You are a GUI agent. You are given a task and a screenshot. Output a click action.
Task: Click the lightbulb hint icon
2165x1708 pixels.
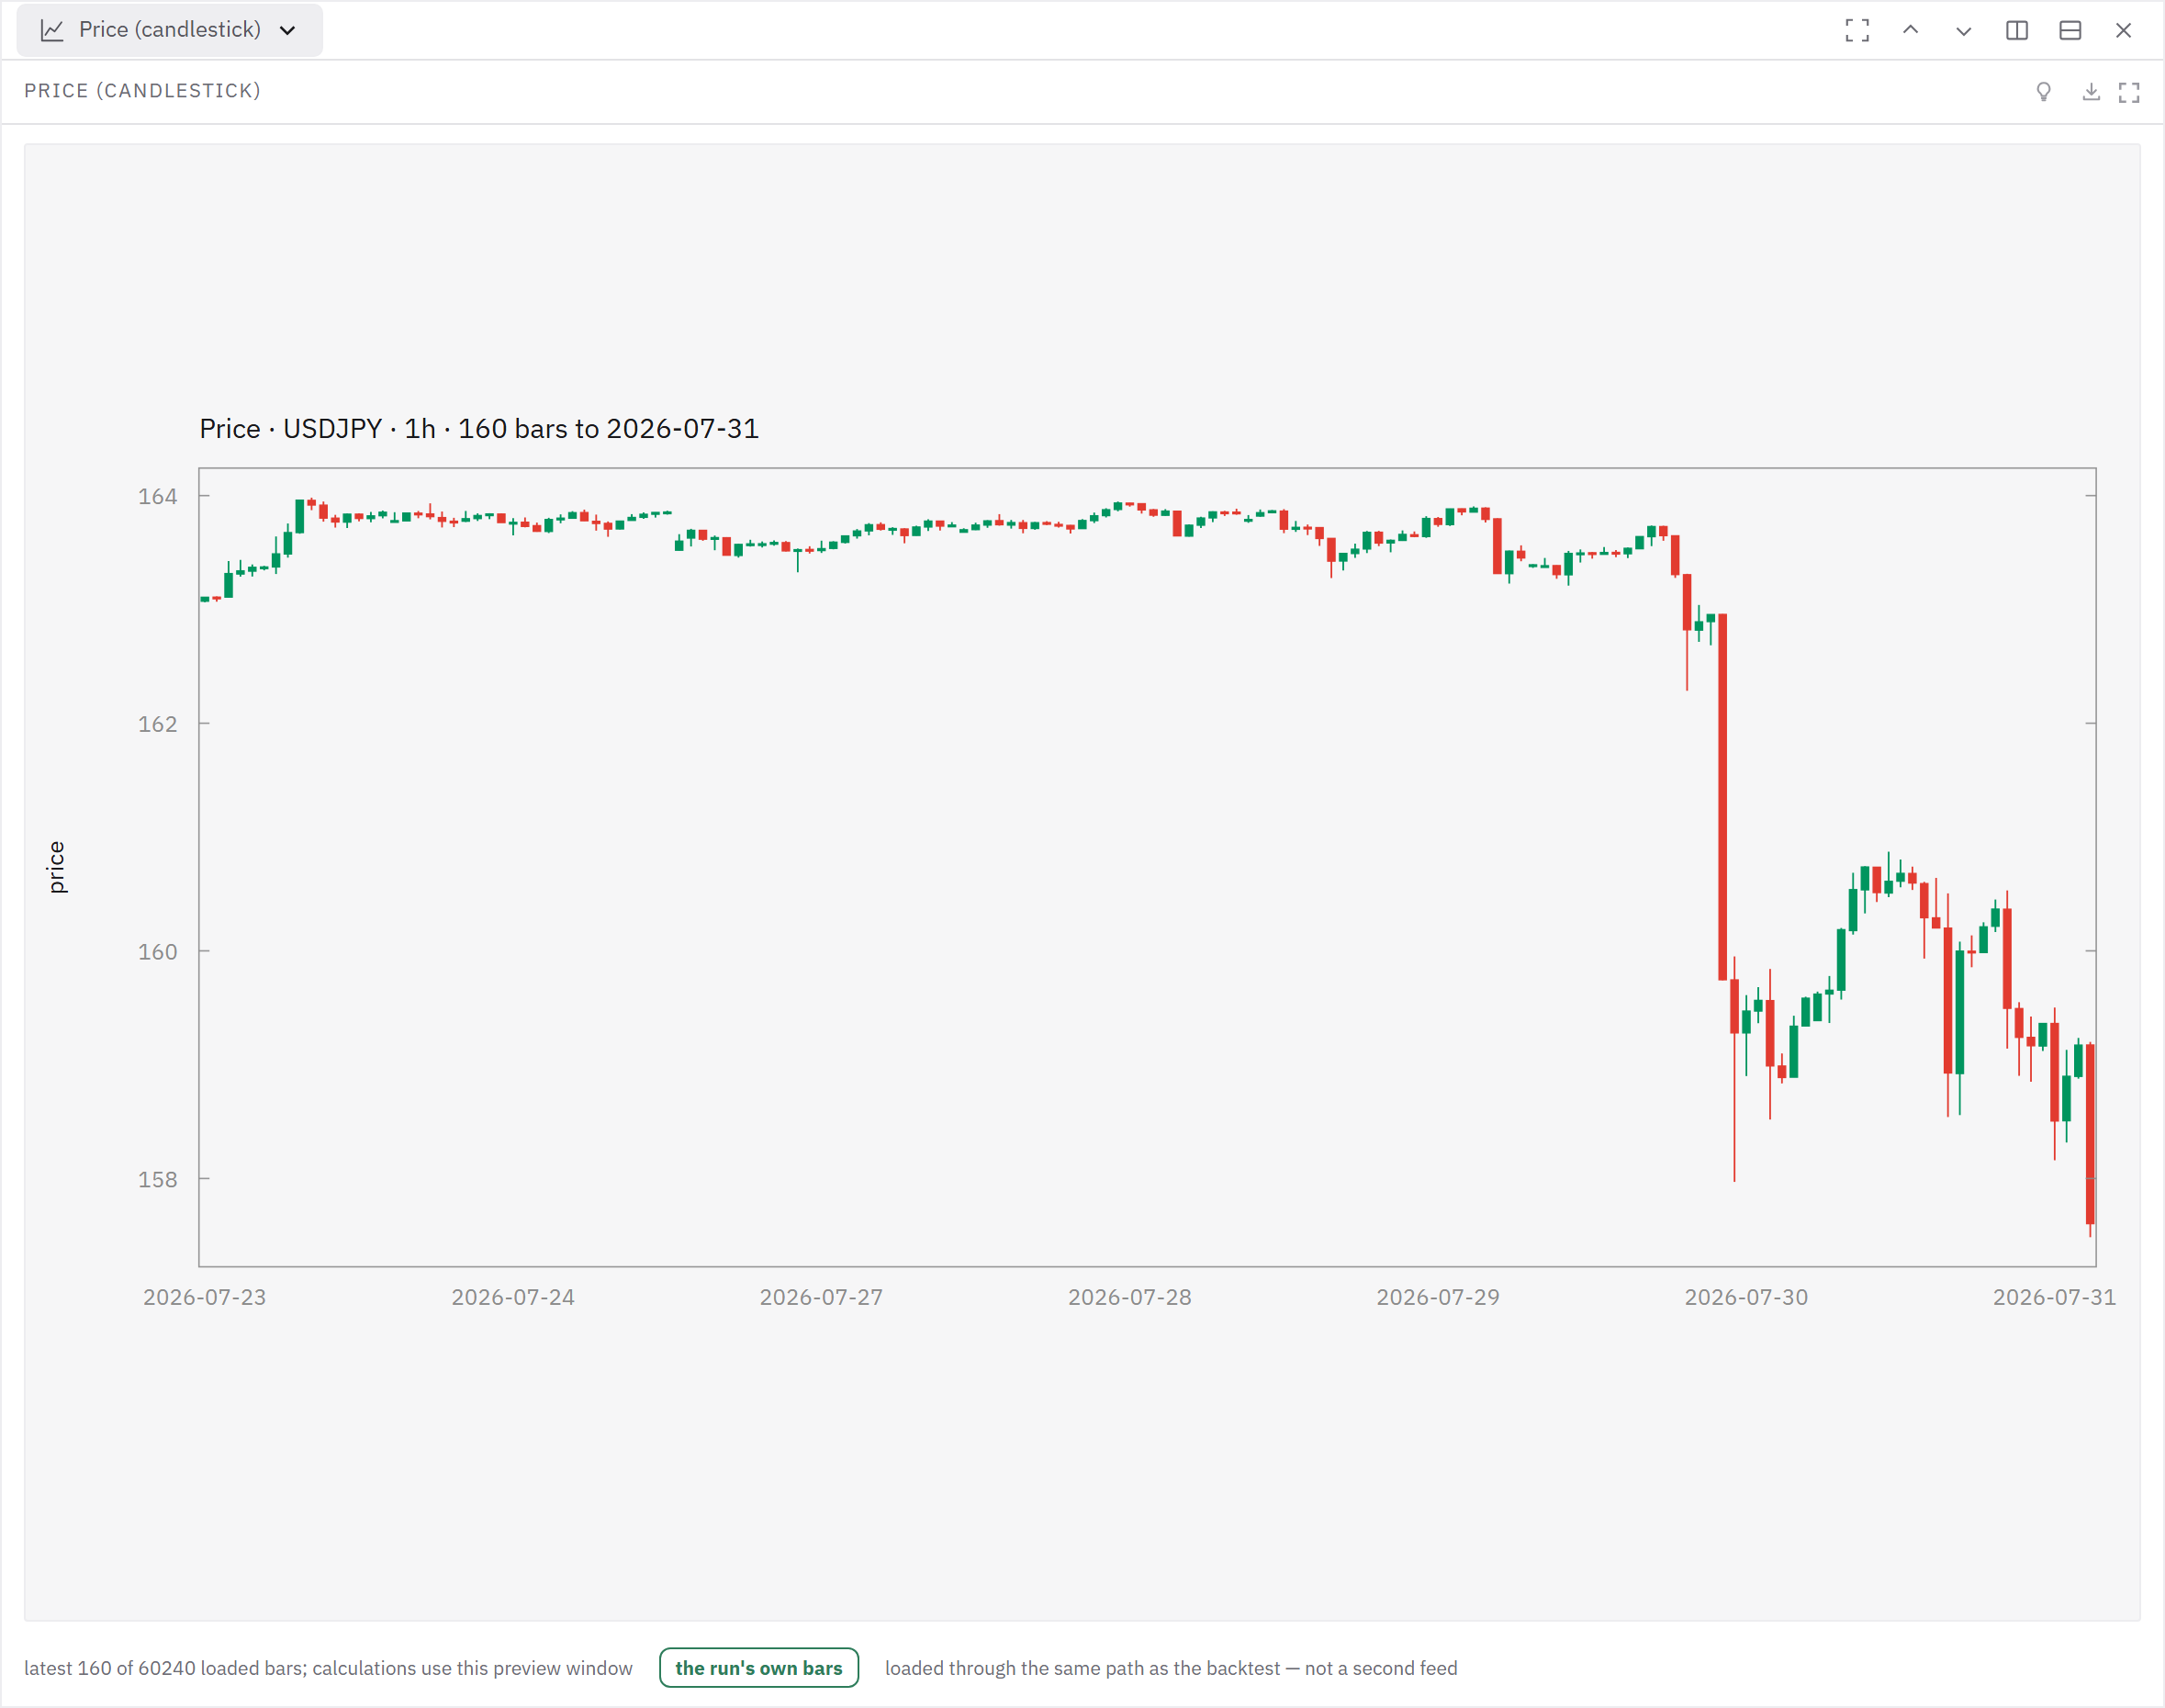pyautogui.click(x=2043, y=92)
